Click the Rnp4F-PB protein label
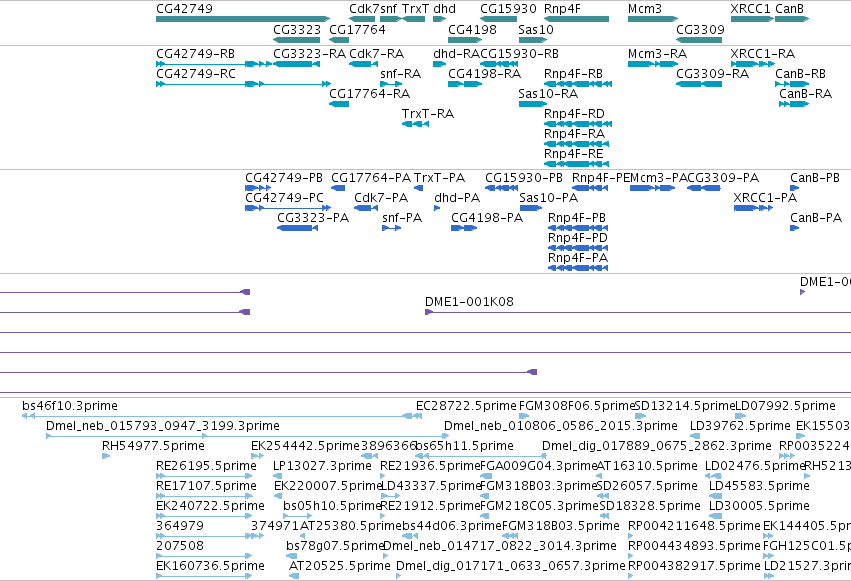This screenshot has width=851, height=581. [576, 218]
